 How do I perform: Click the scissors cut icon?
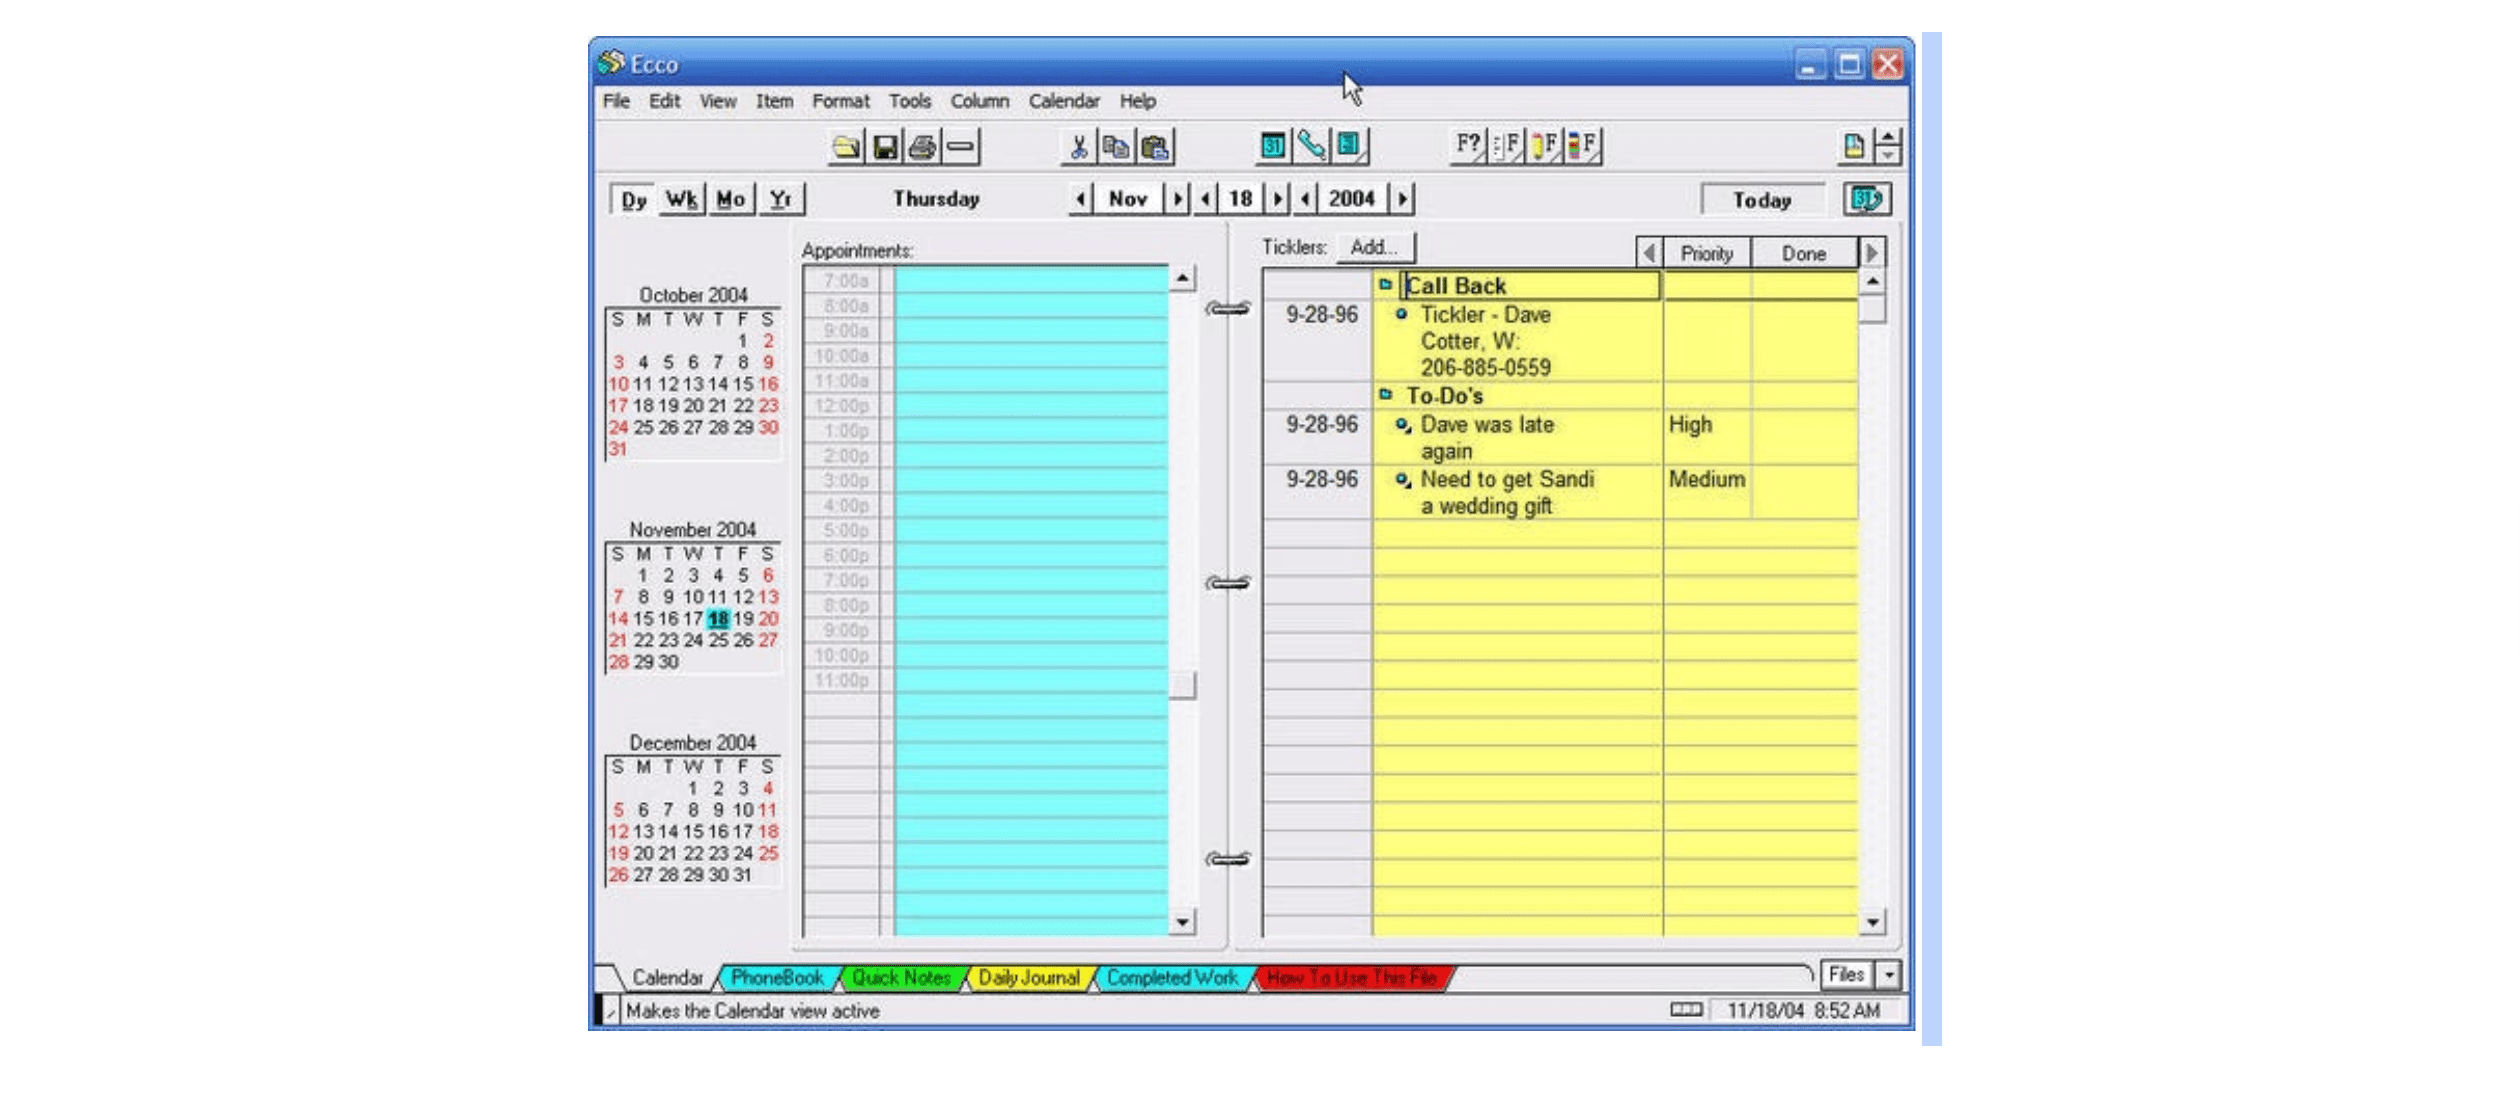click(1078, 147)
